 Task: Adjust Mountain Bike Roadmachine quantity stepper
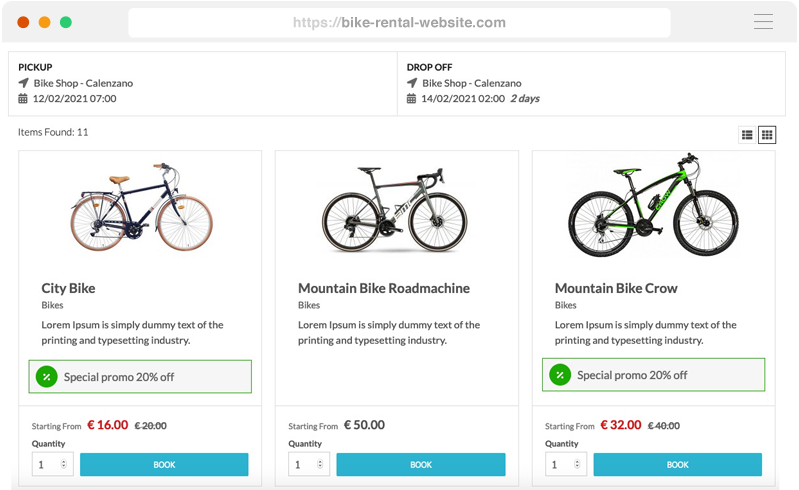(320, 465)
